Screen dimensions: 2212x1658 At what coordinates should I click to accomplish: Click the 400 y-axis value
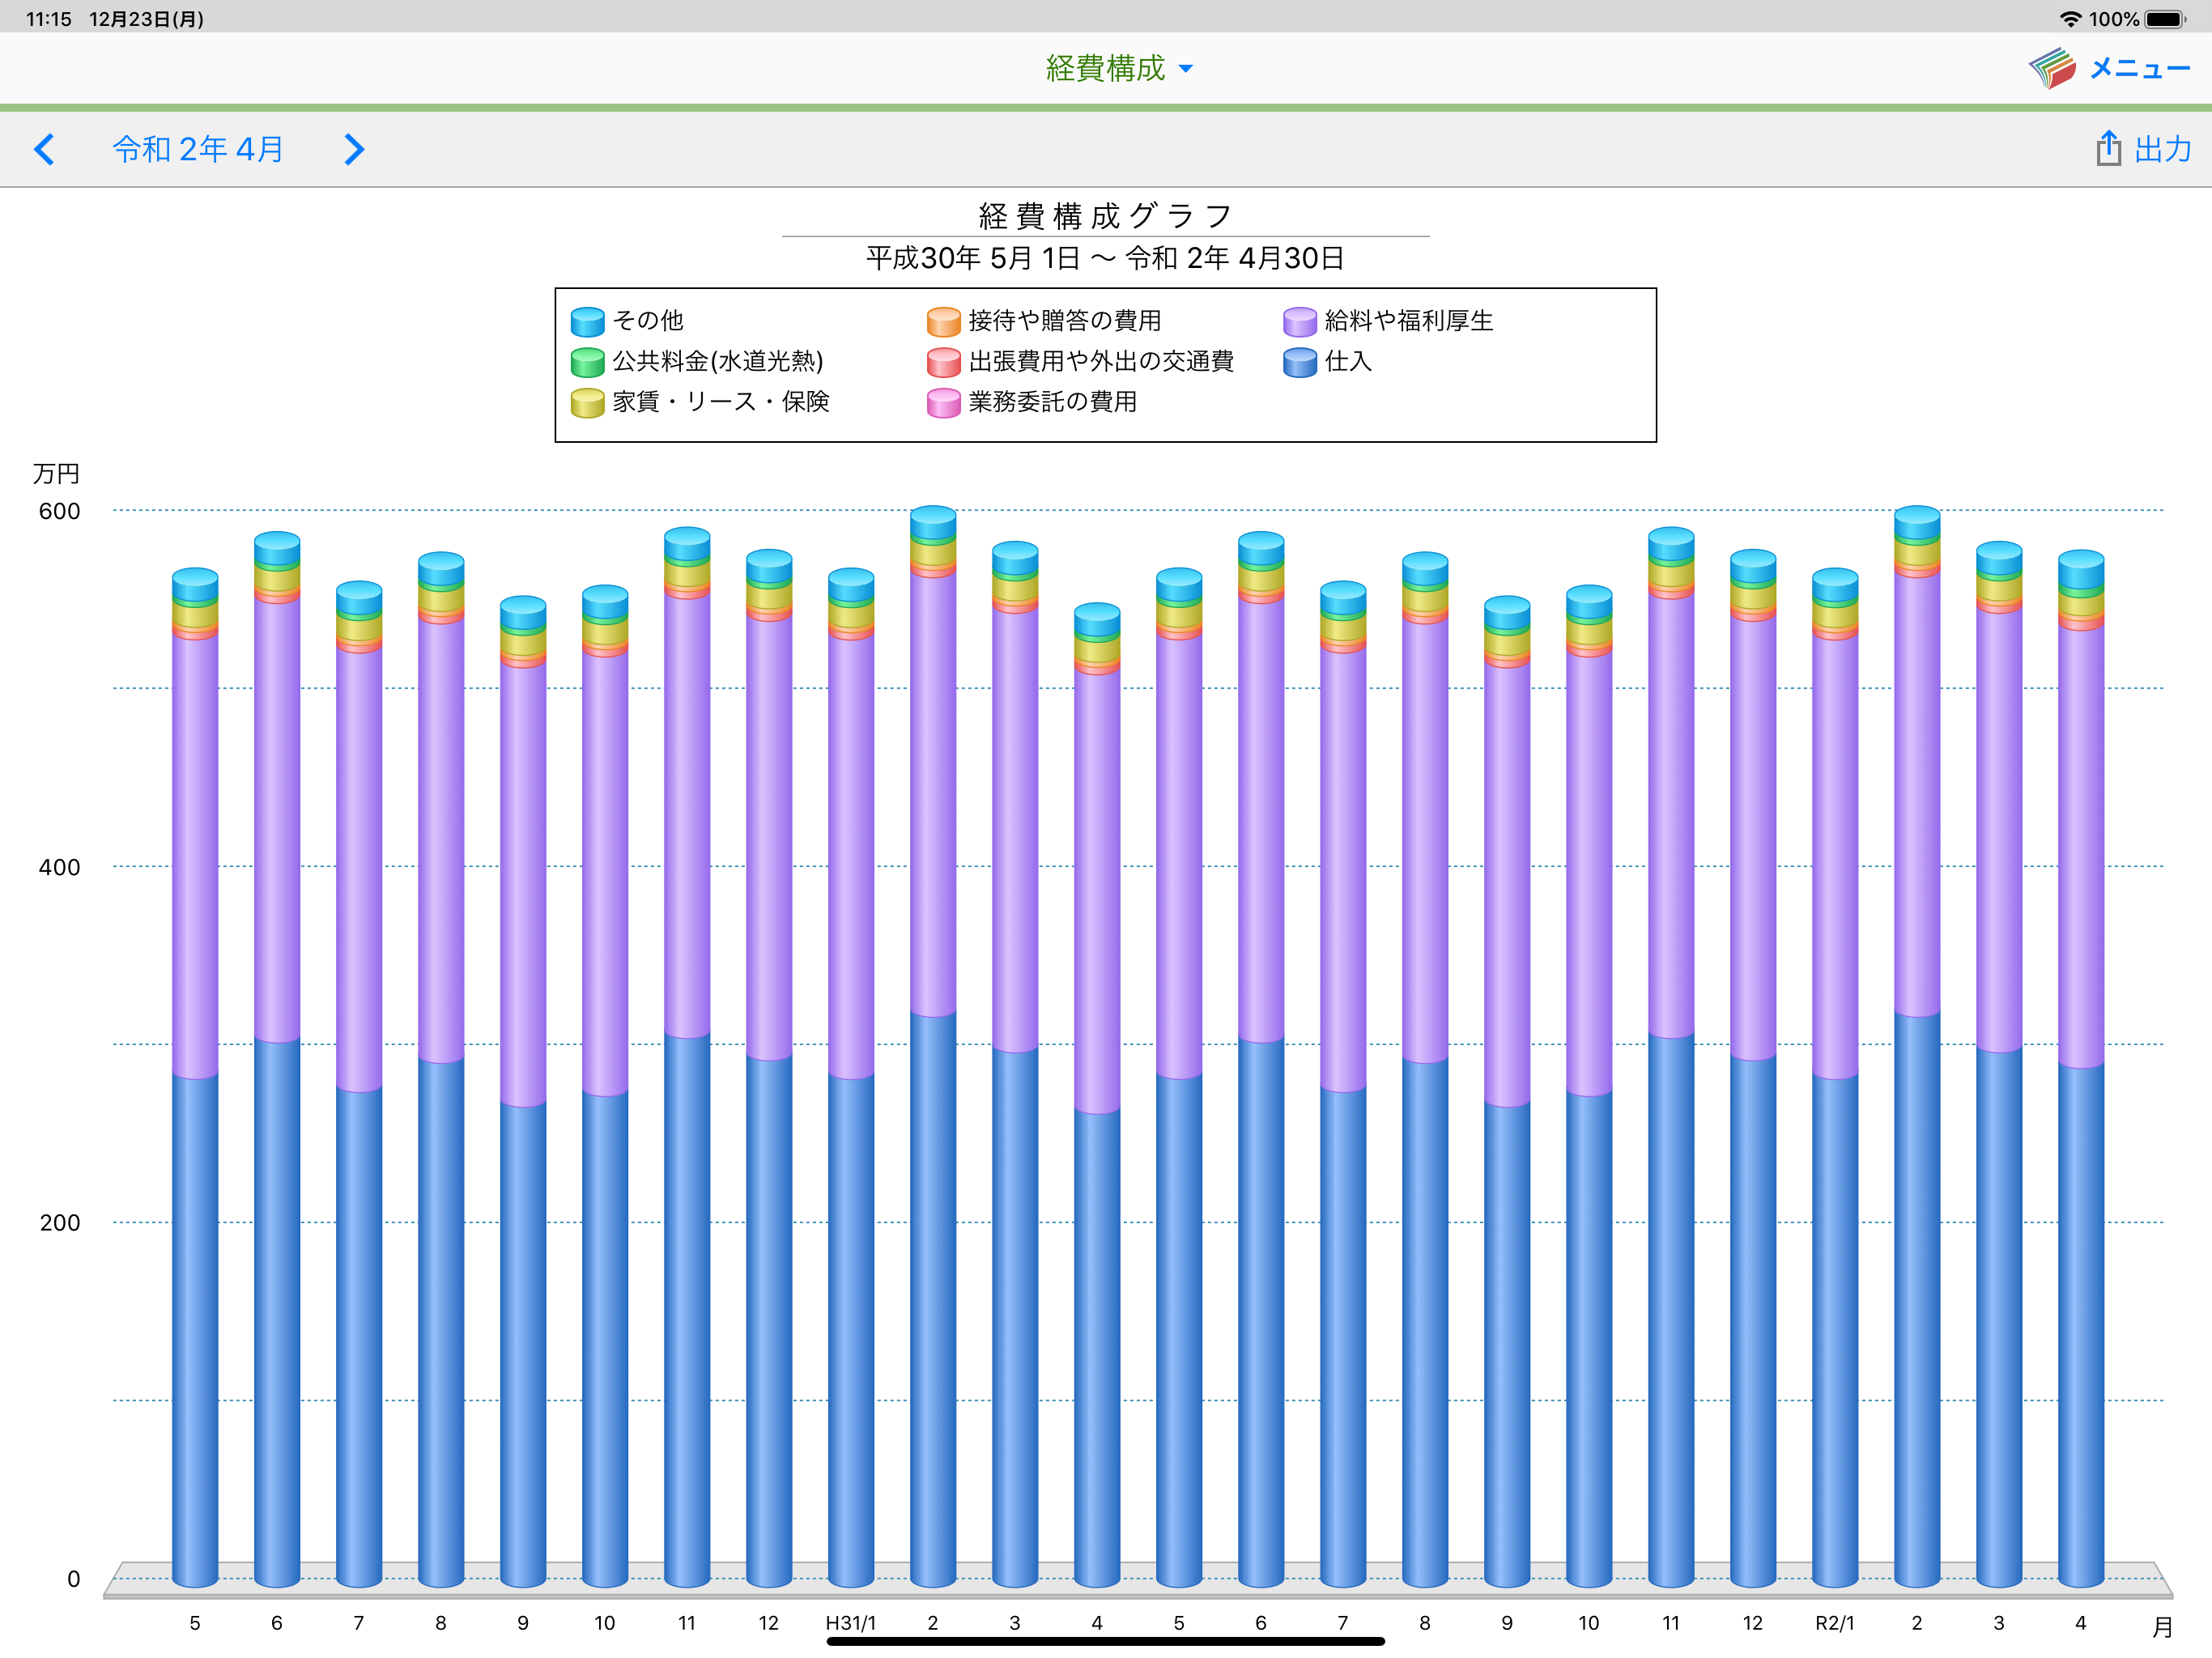click(x=59, y=867)
